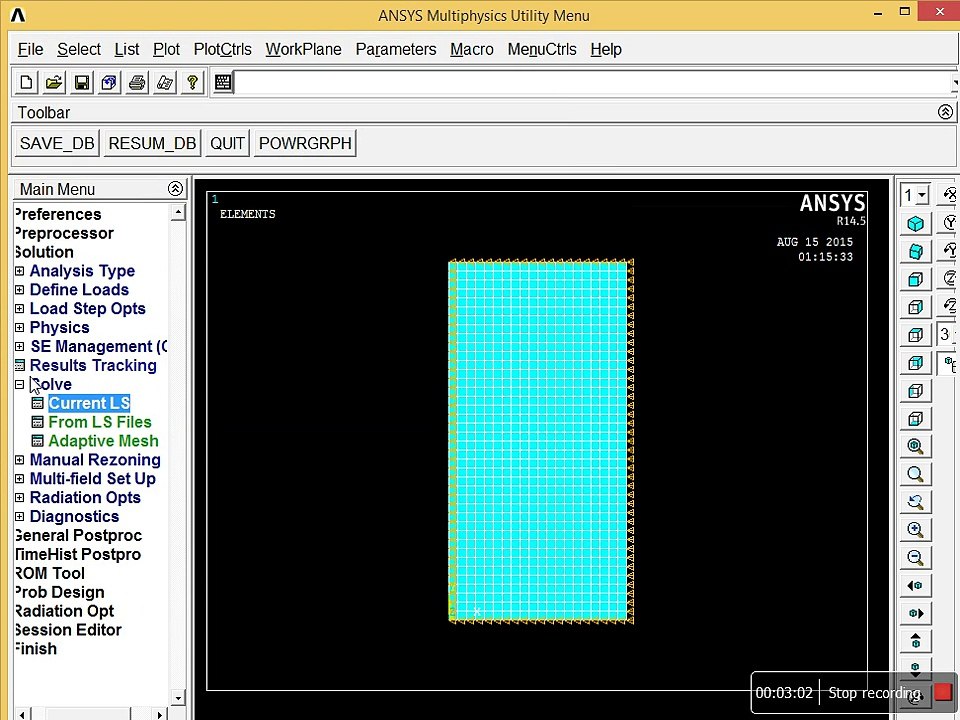Viewport: 960px width, 720px height.
Task: Select the Right View cube icon
Action: coord(915,307)
